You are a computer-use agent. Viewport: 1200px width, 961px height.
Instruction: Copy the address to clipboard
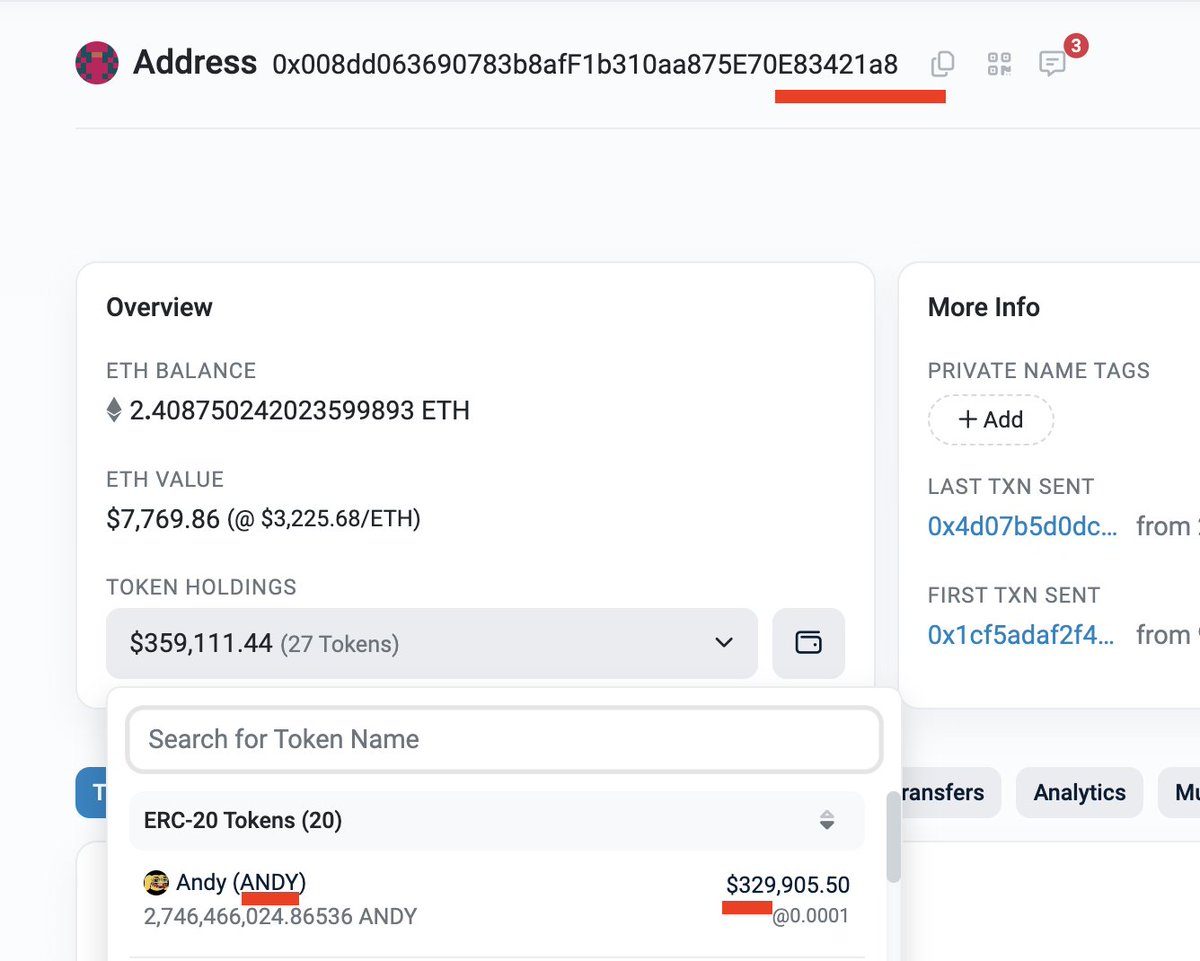coord(942,65)
